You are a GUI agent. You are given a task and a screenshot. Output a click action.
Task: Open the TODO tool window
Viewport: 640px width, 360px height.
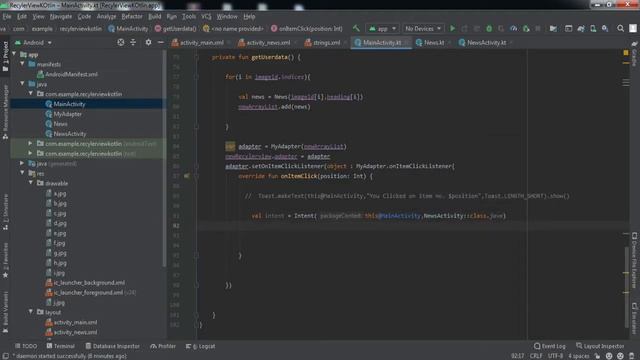coord(26,346)
